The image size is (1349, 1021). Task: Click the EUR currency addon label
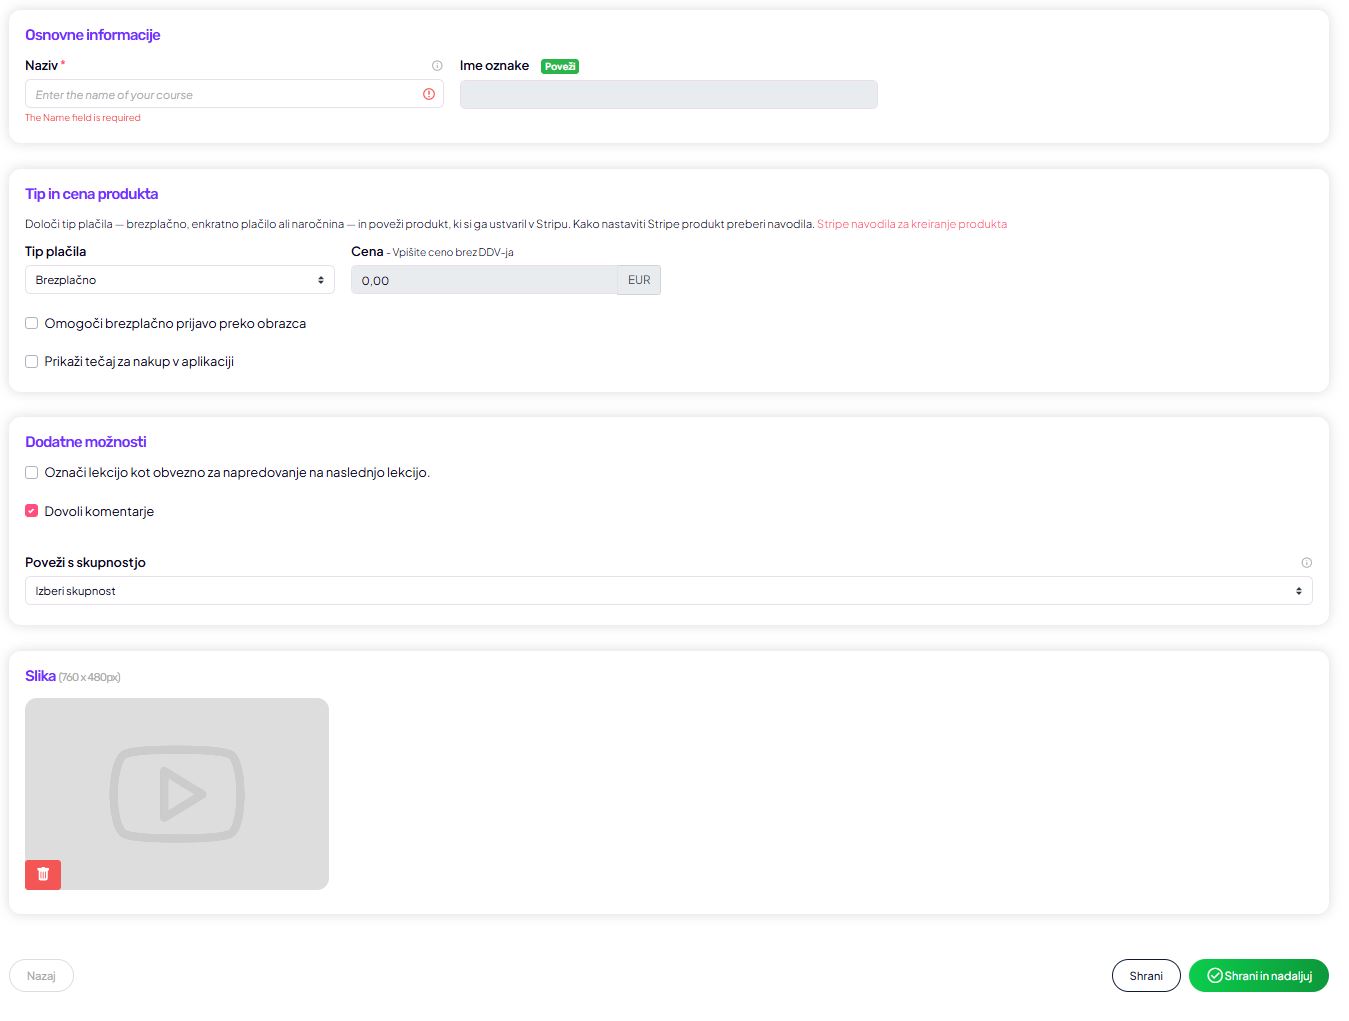pyautogui.click(x=639, y=281)
